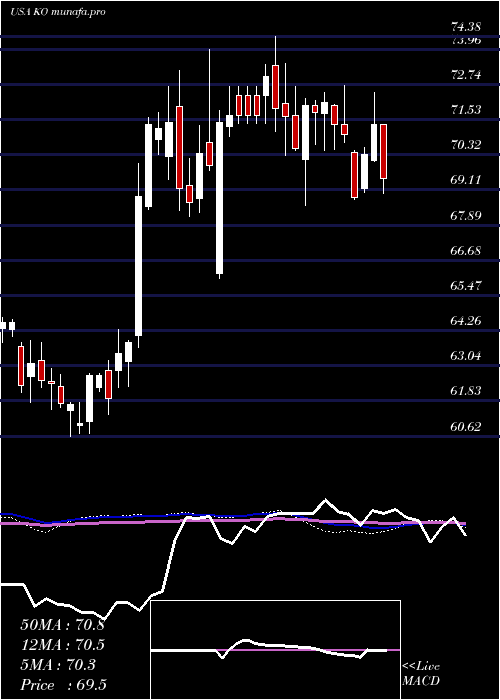Select the 66.68 price level label
The height and width of the screenshot is (700, 500).
(x=466, y=250)
